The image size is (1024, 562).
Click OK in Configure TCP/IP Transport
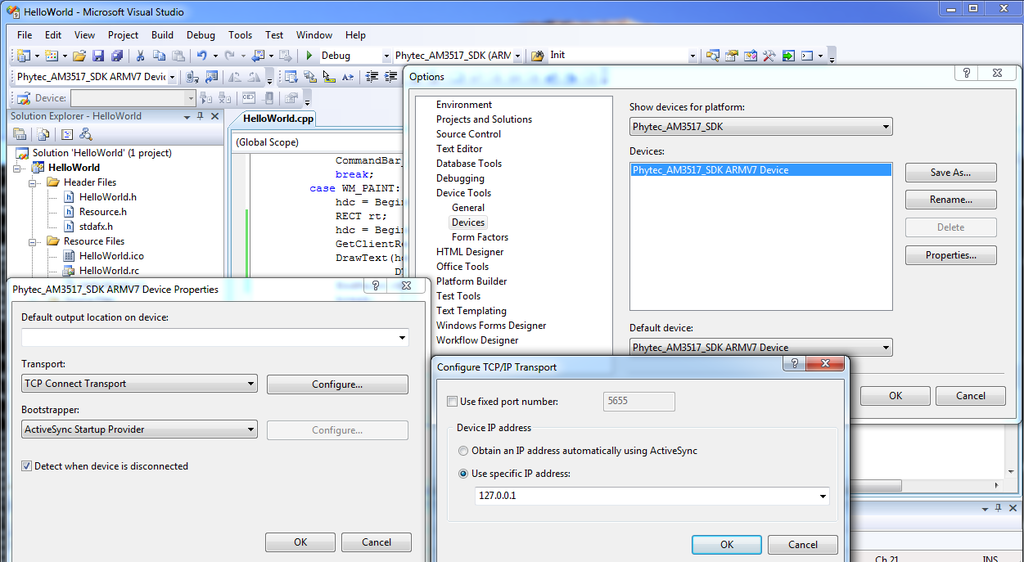726,544
